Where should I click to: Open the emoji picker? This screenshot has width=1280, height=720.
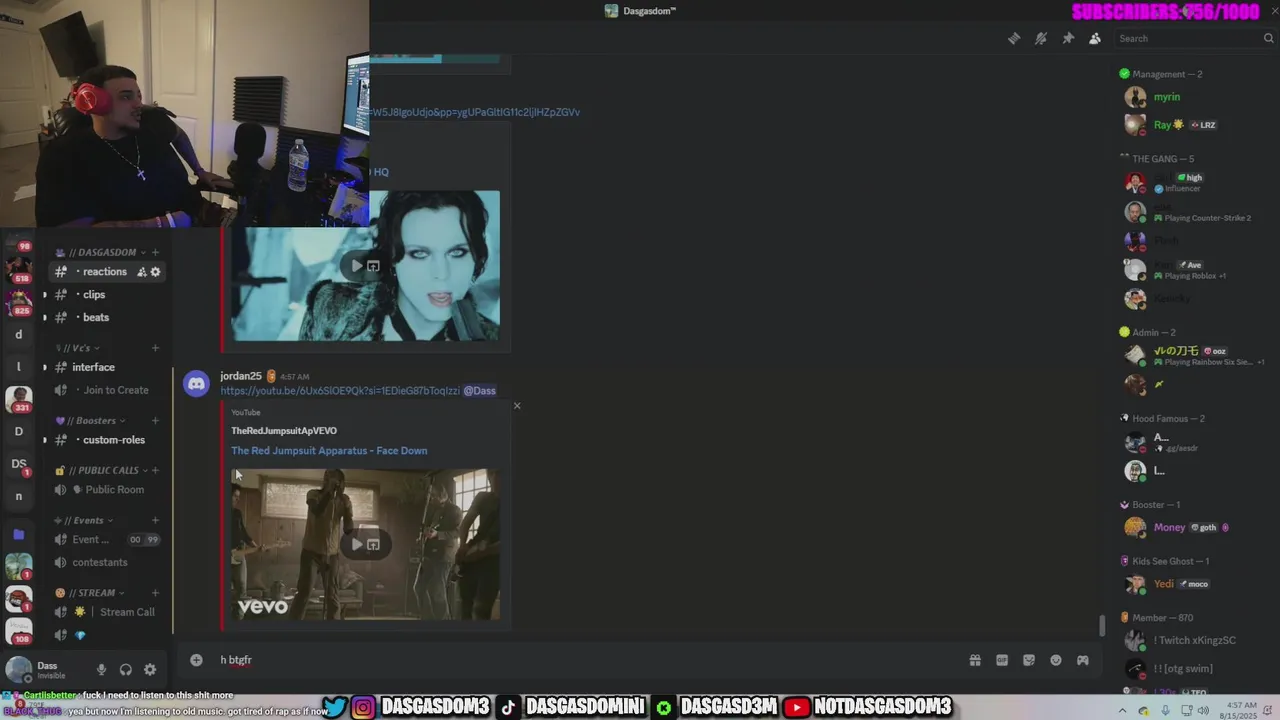coord(1056,660)
